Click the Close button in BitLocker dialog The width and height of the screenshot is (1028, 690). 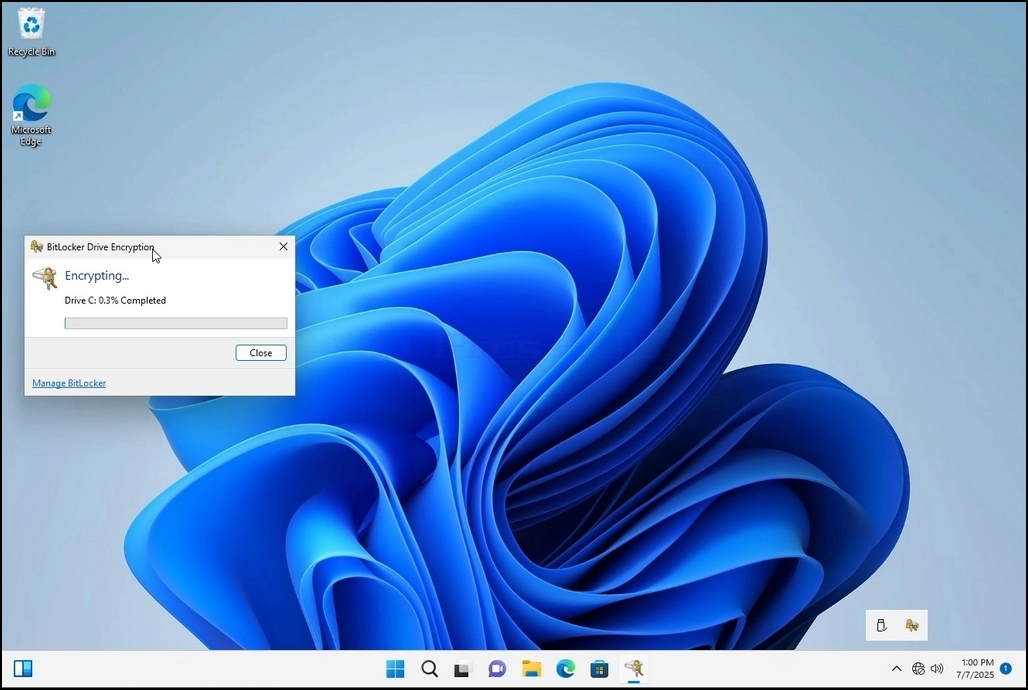pos(261,353)
